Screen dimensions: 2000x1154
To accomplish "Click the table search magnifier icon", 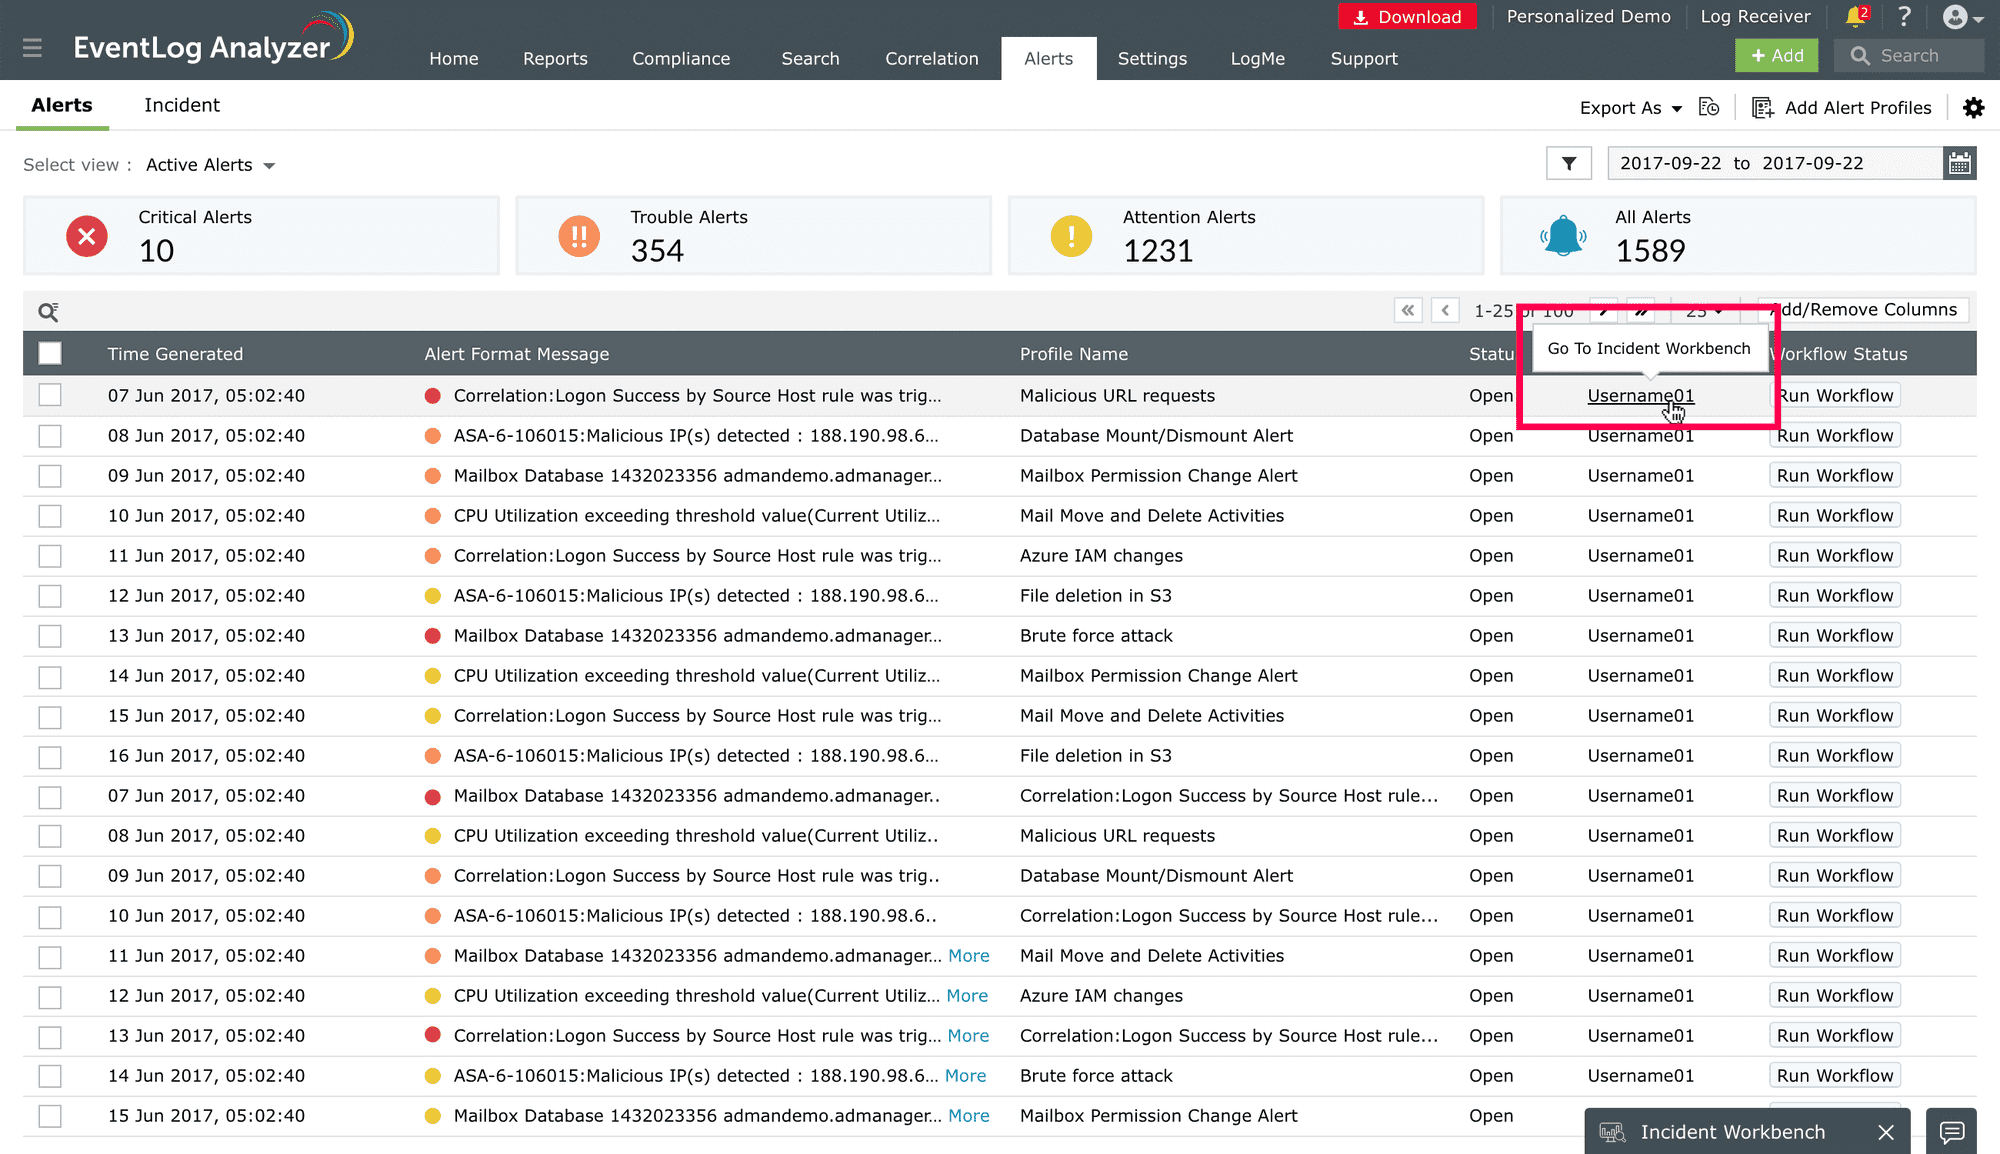I will coord(48,312).
